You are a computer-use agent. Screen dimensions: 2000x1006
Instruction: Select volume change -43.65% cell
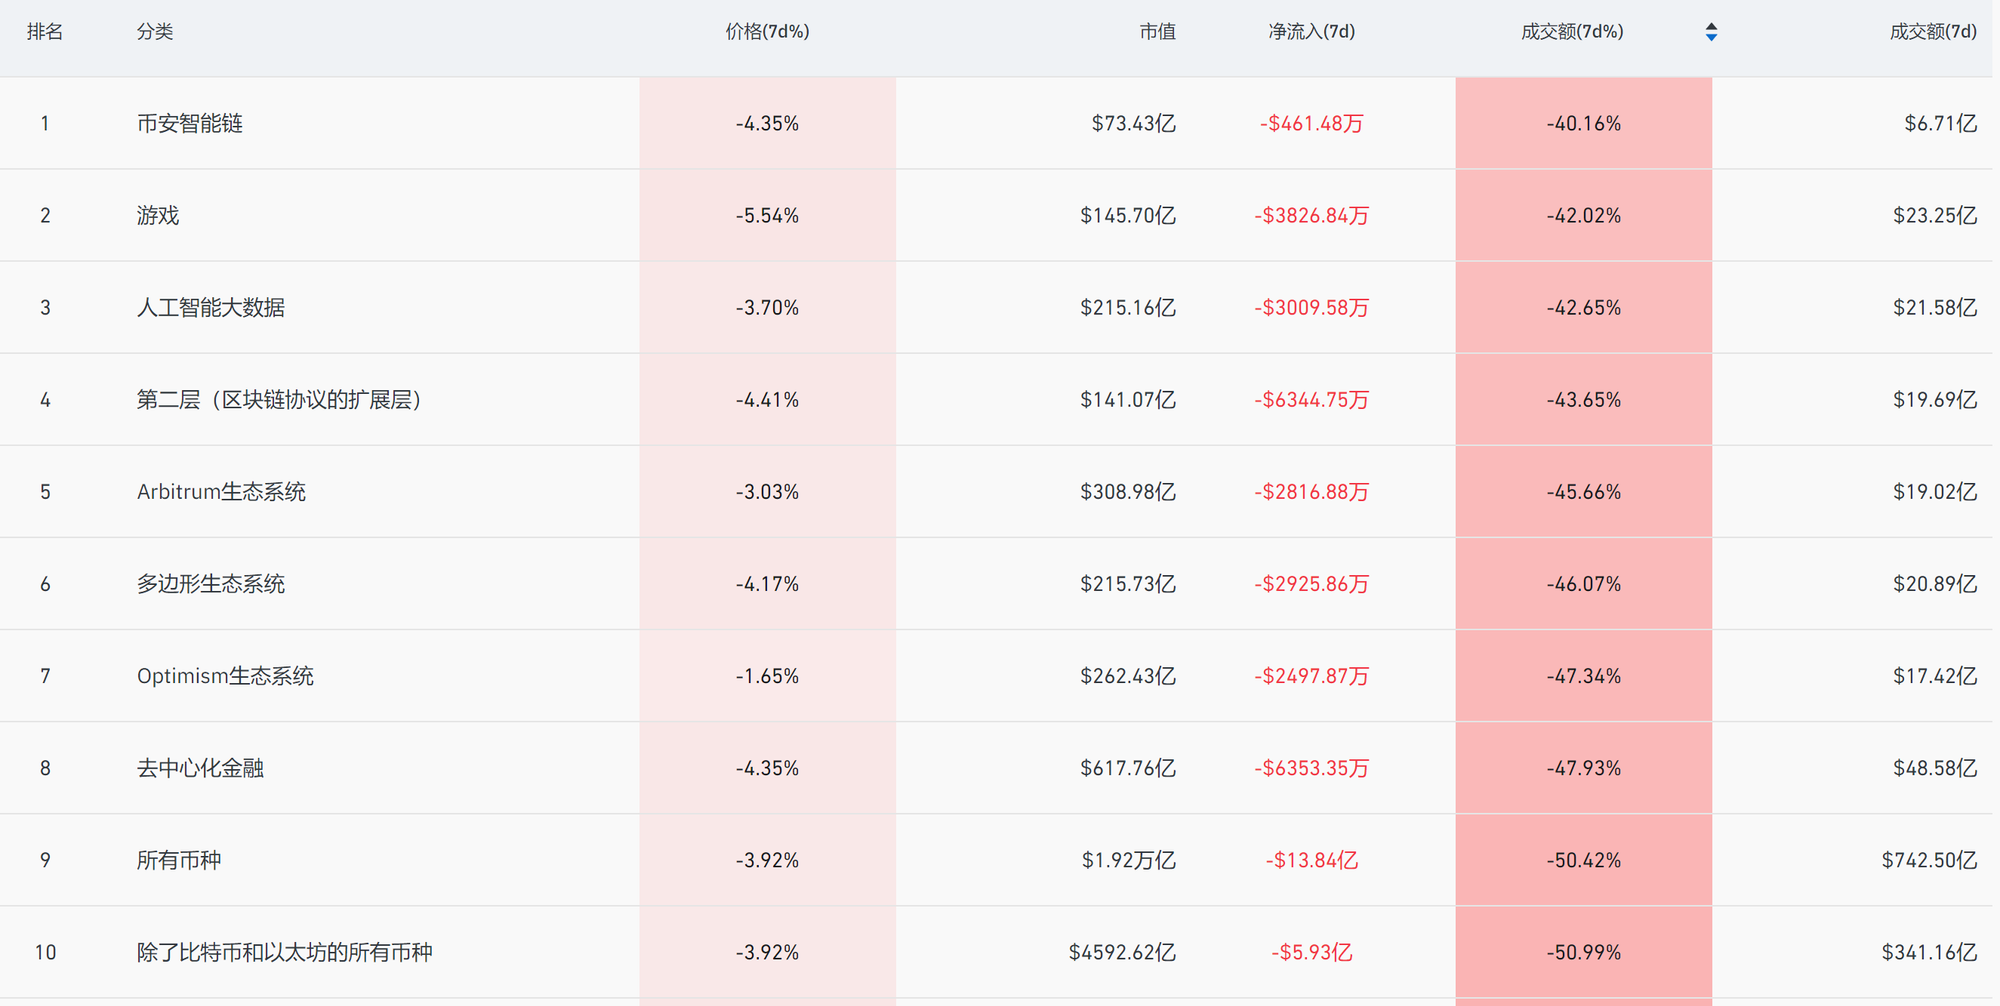(x=1584, y=399)
